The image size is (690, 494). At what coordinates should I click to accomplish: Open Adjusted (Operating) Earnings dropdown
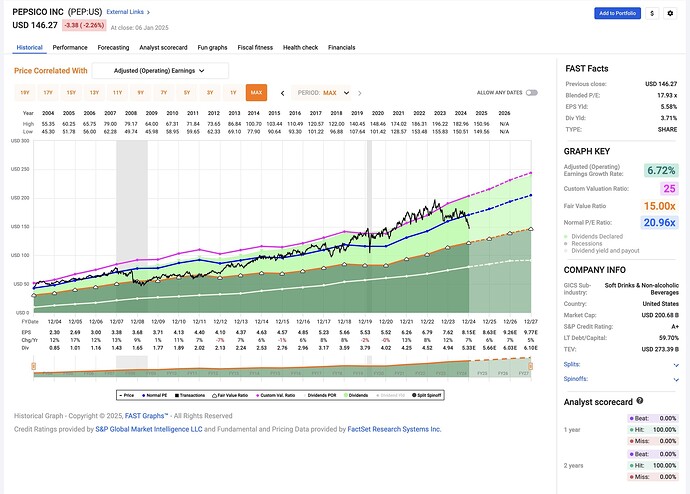pyautogui.click(x=160, y=71)
